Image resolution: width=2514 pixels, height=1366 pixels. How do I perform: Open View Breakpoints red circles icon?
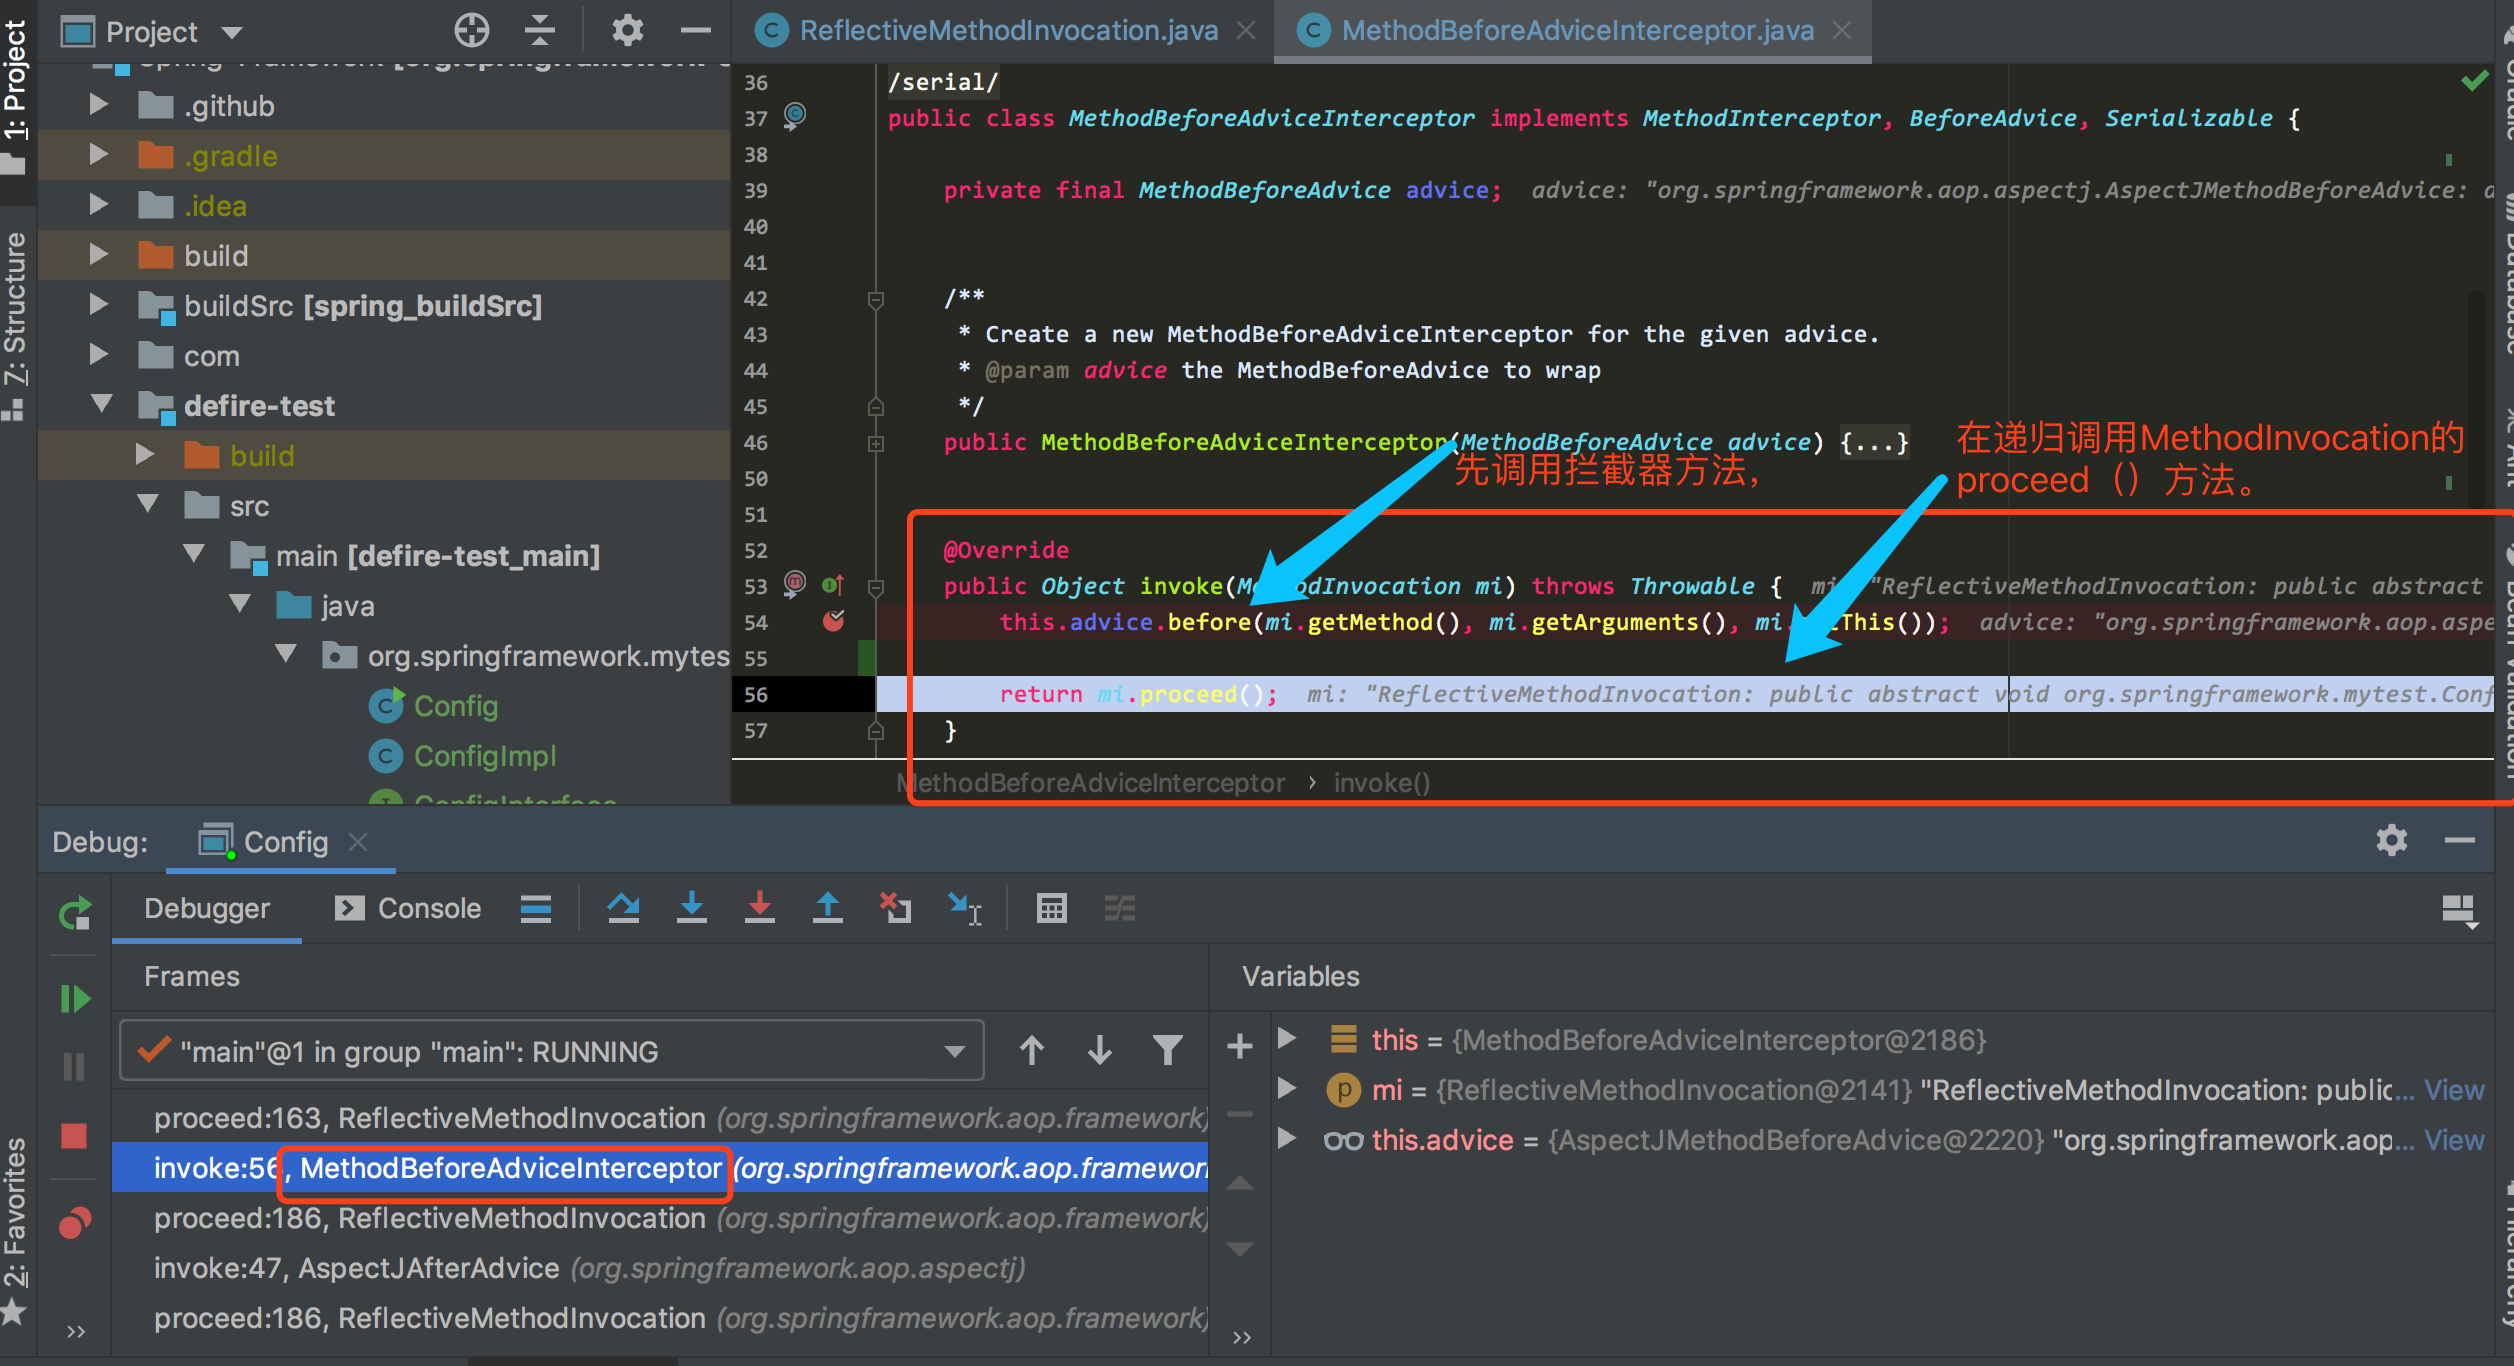coord(75,1223)
